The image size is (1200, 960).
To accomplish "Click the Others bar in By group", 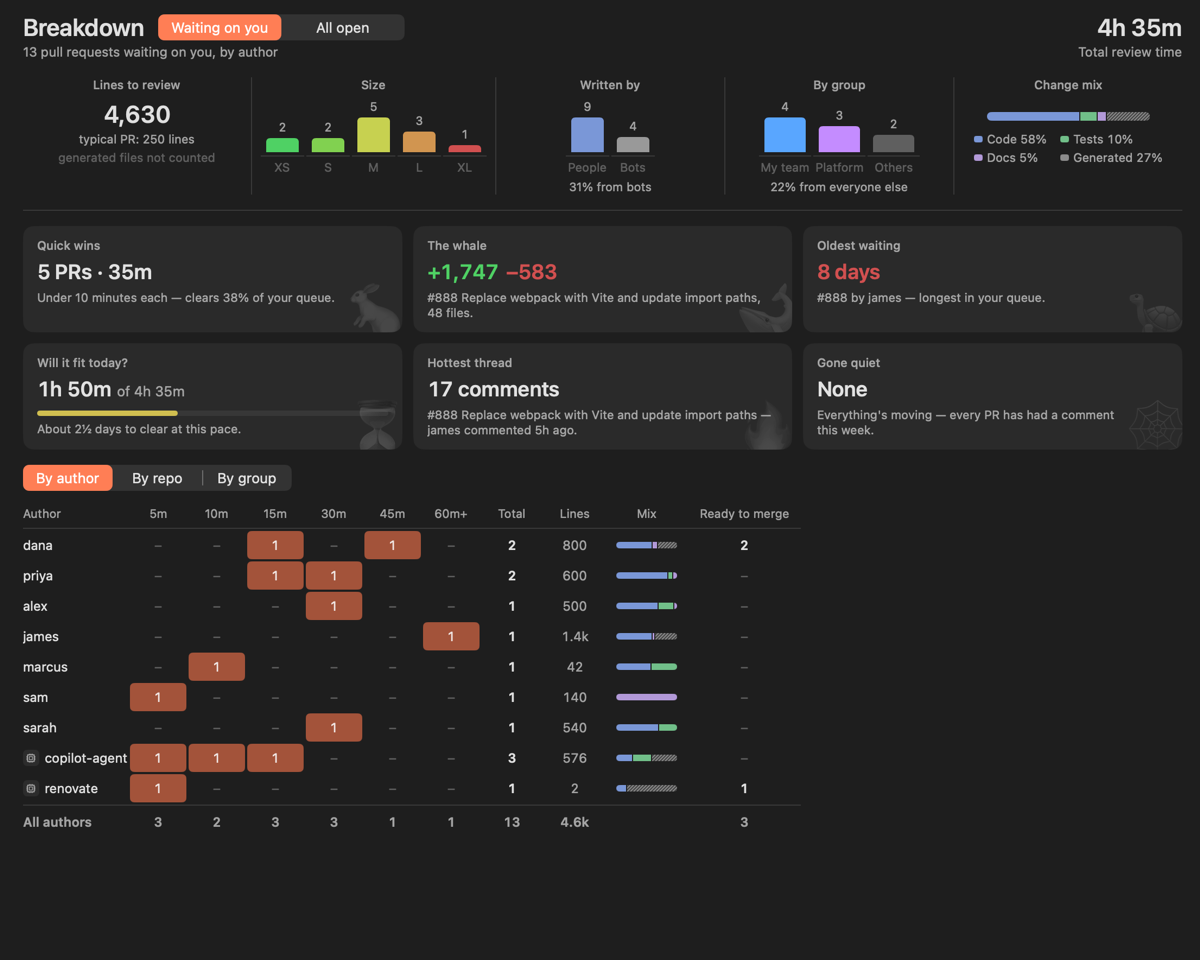I will [893, 144].
